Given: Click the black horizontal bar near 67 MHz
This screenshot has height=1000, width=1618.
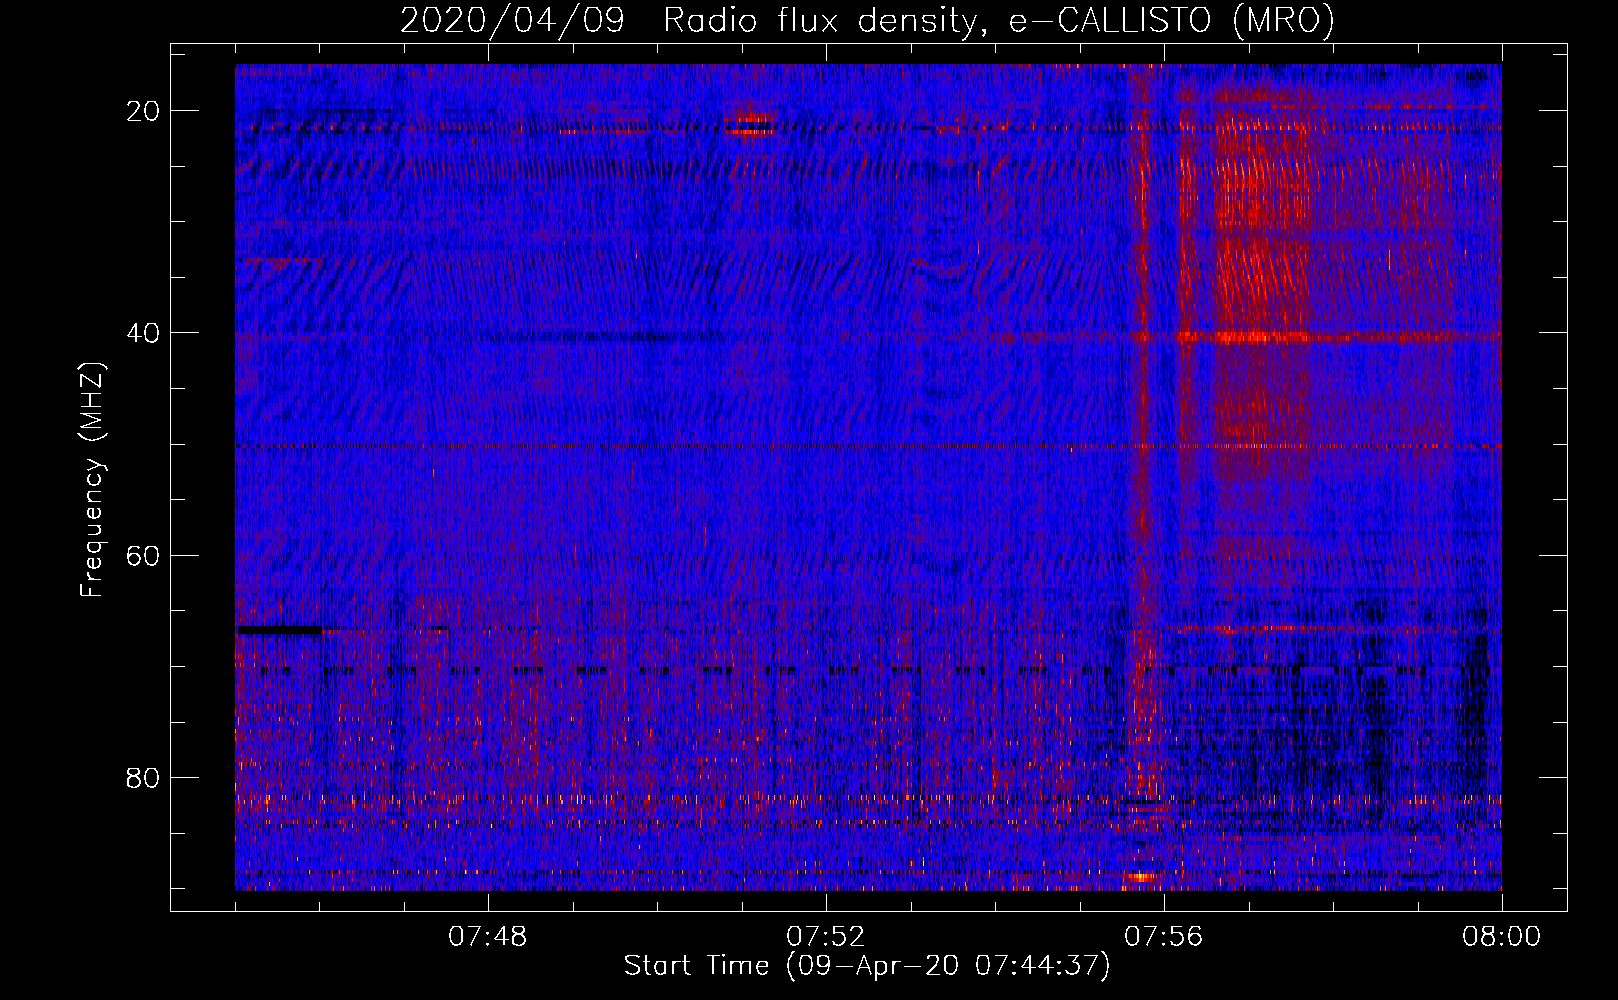Looking at the screenshot, I should tap(280, 630).
